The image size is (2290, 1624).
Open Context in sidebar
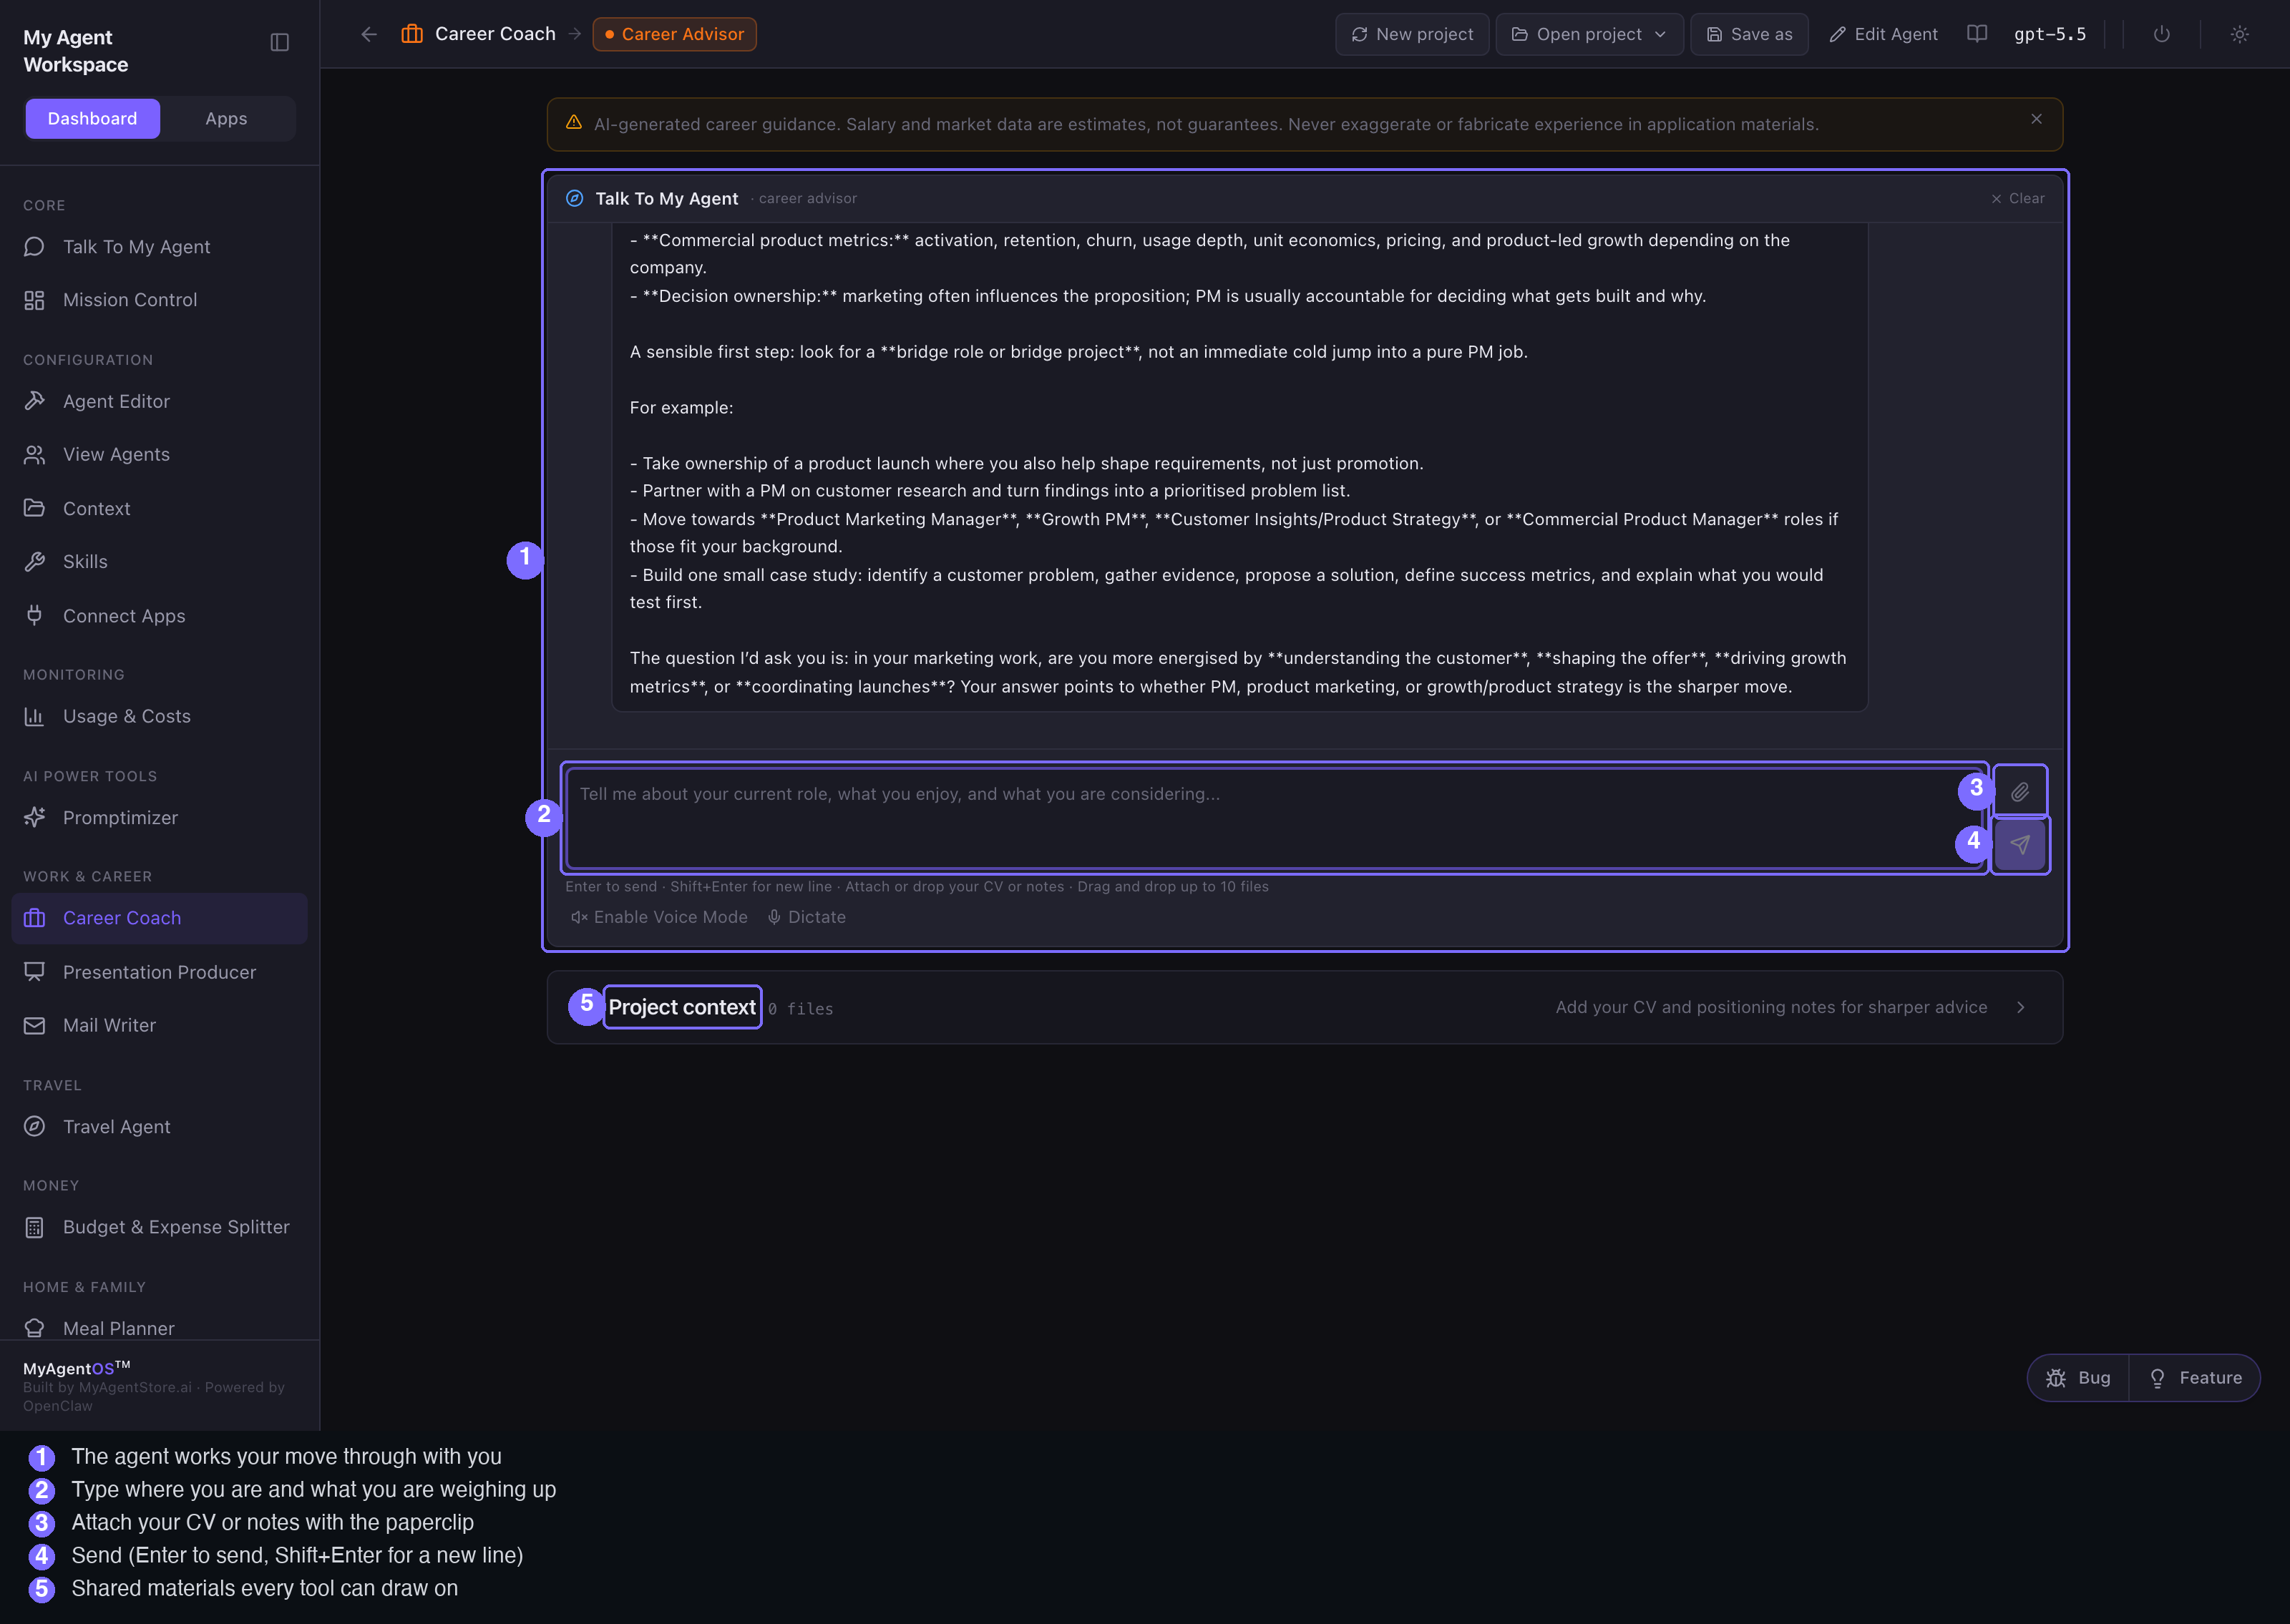point(160,508)
